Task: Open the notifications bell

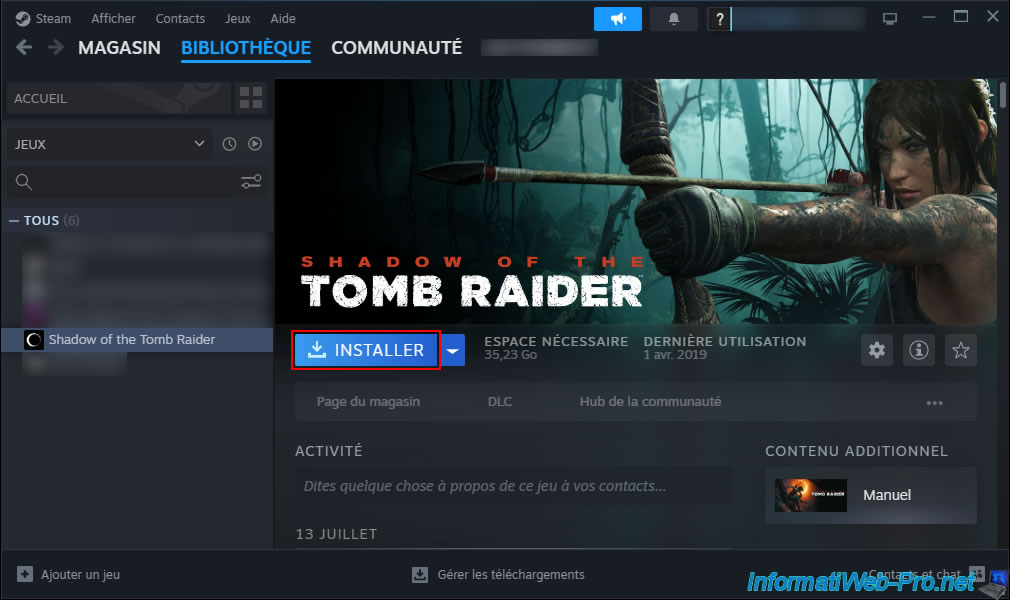Action: [674, 19]
